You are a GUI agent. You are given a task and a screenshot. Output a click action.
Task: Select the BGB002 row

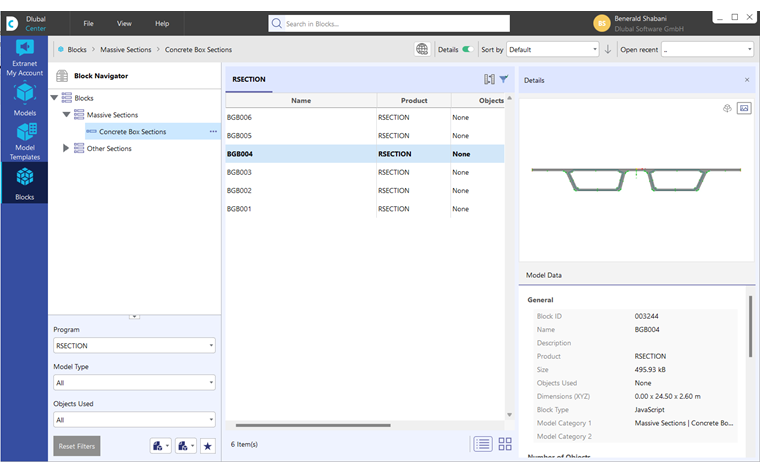364,190
